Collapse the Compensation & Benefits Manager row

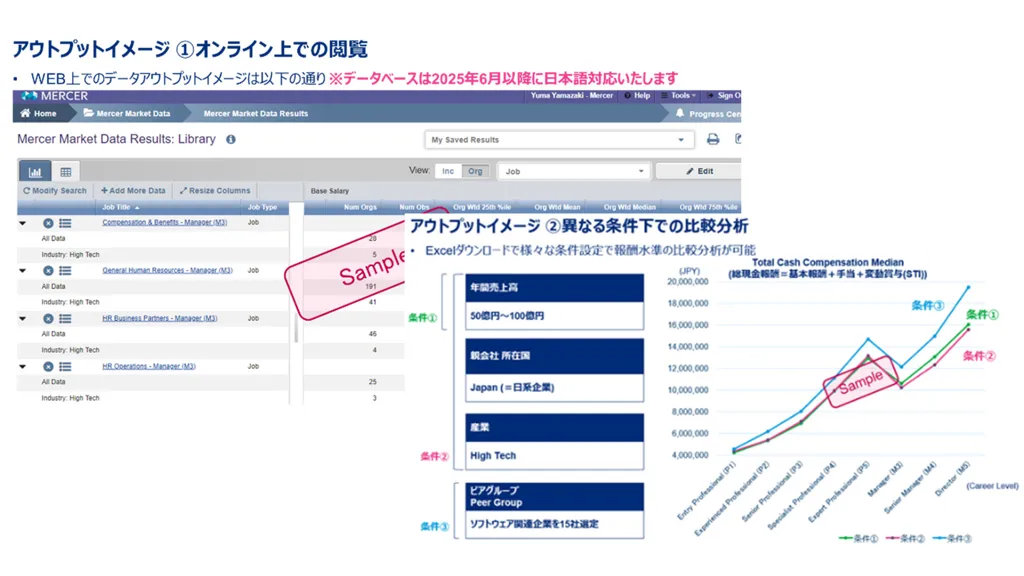[23, 223]
